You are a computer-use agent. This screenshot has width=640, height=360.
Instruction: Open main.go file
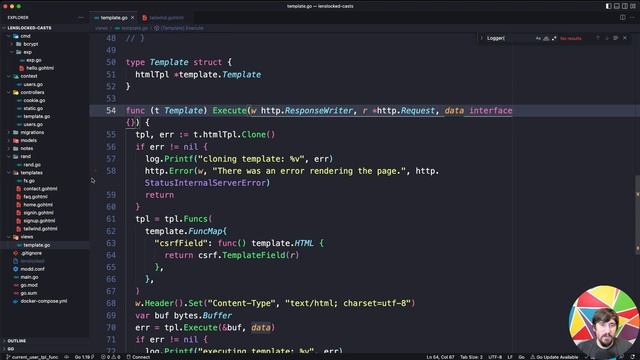point(29,277)
